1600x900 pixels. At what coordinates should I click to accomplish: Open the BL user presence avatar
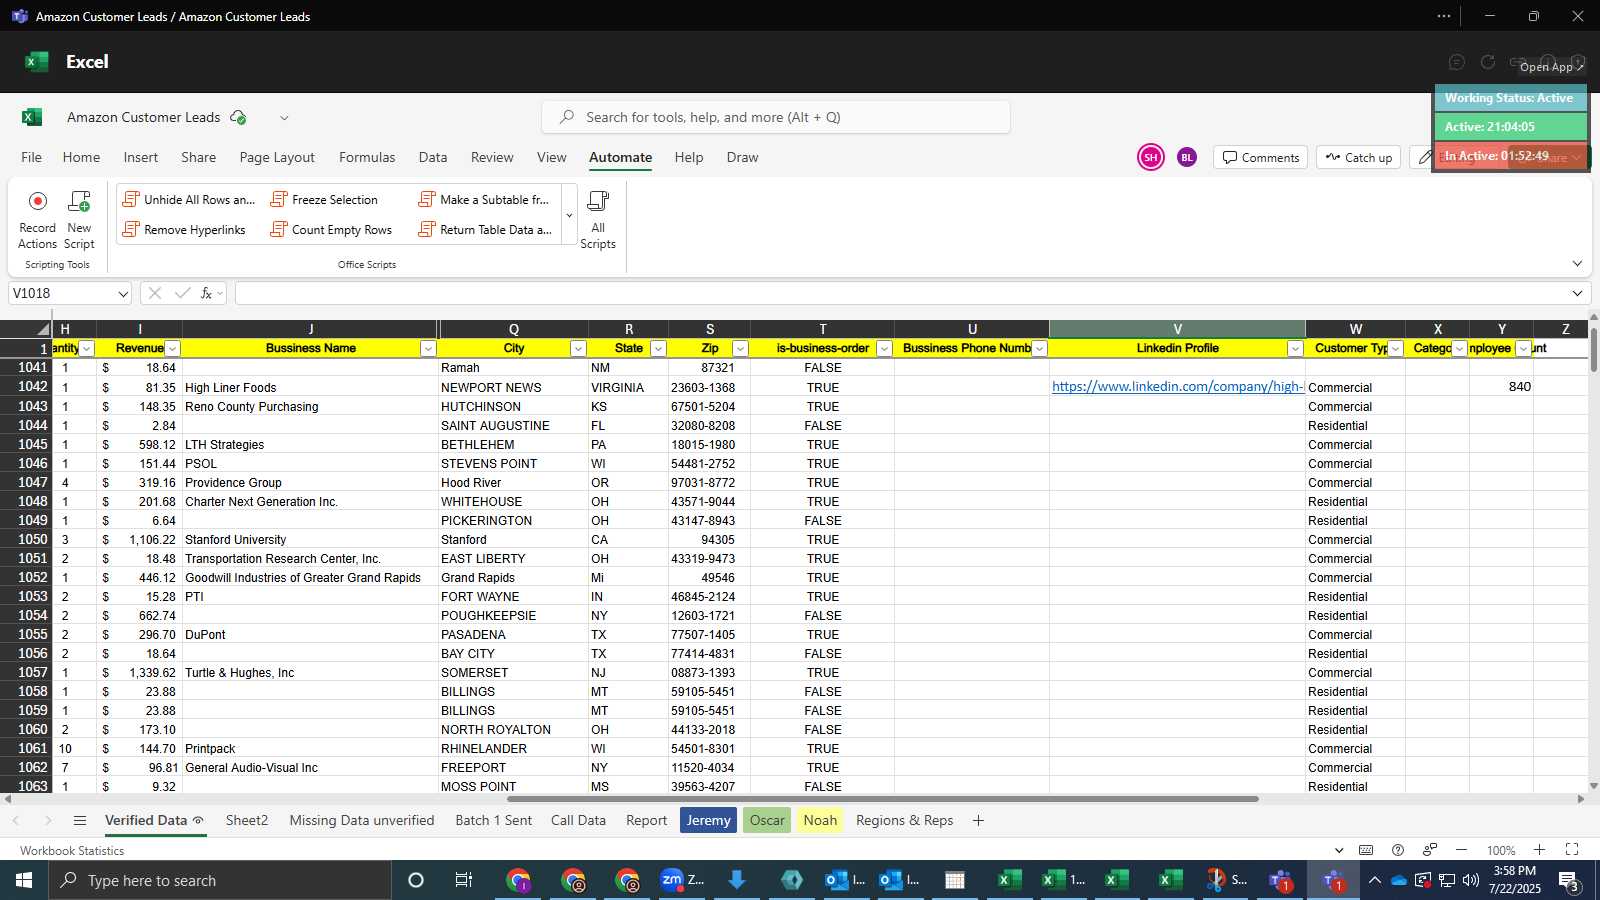point(1187,157)
